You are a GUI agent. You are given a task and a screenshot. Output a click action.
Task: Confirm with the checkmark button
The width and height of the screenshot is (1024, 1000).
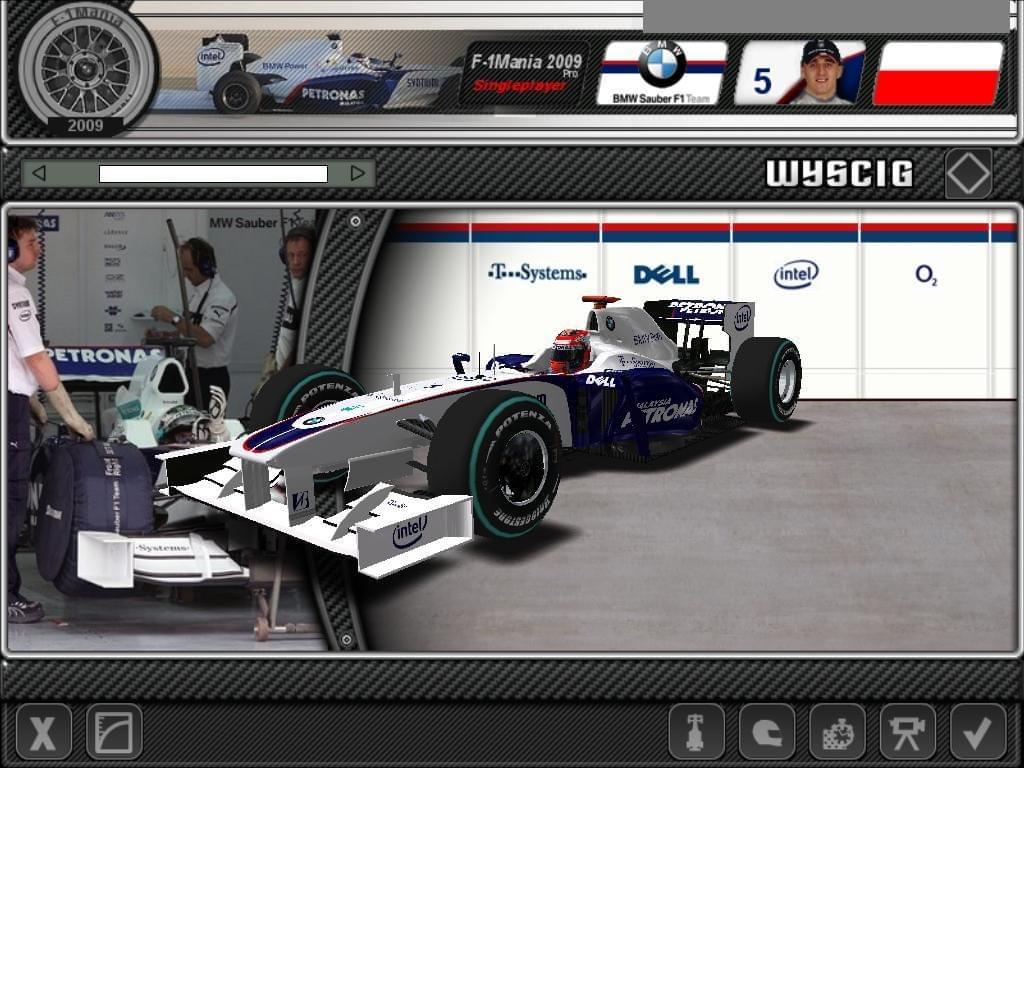[x=978, y=732]
